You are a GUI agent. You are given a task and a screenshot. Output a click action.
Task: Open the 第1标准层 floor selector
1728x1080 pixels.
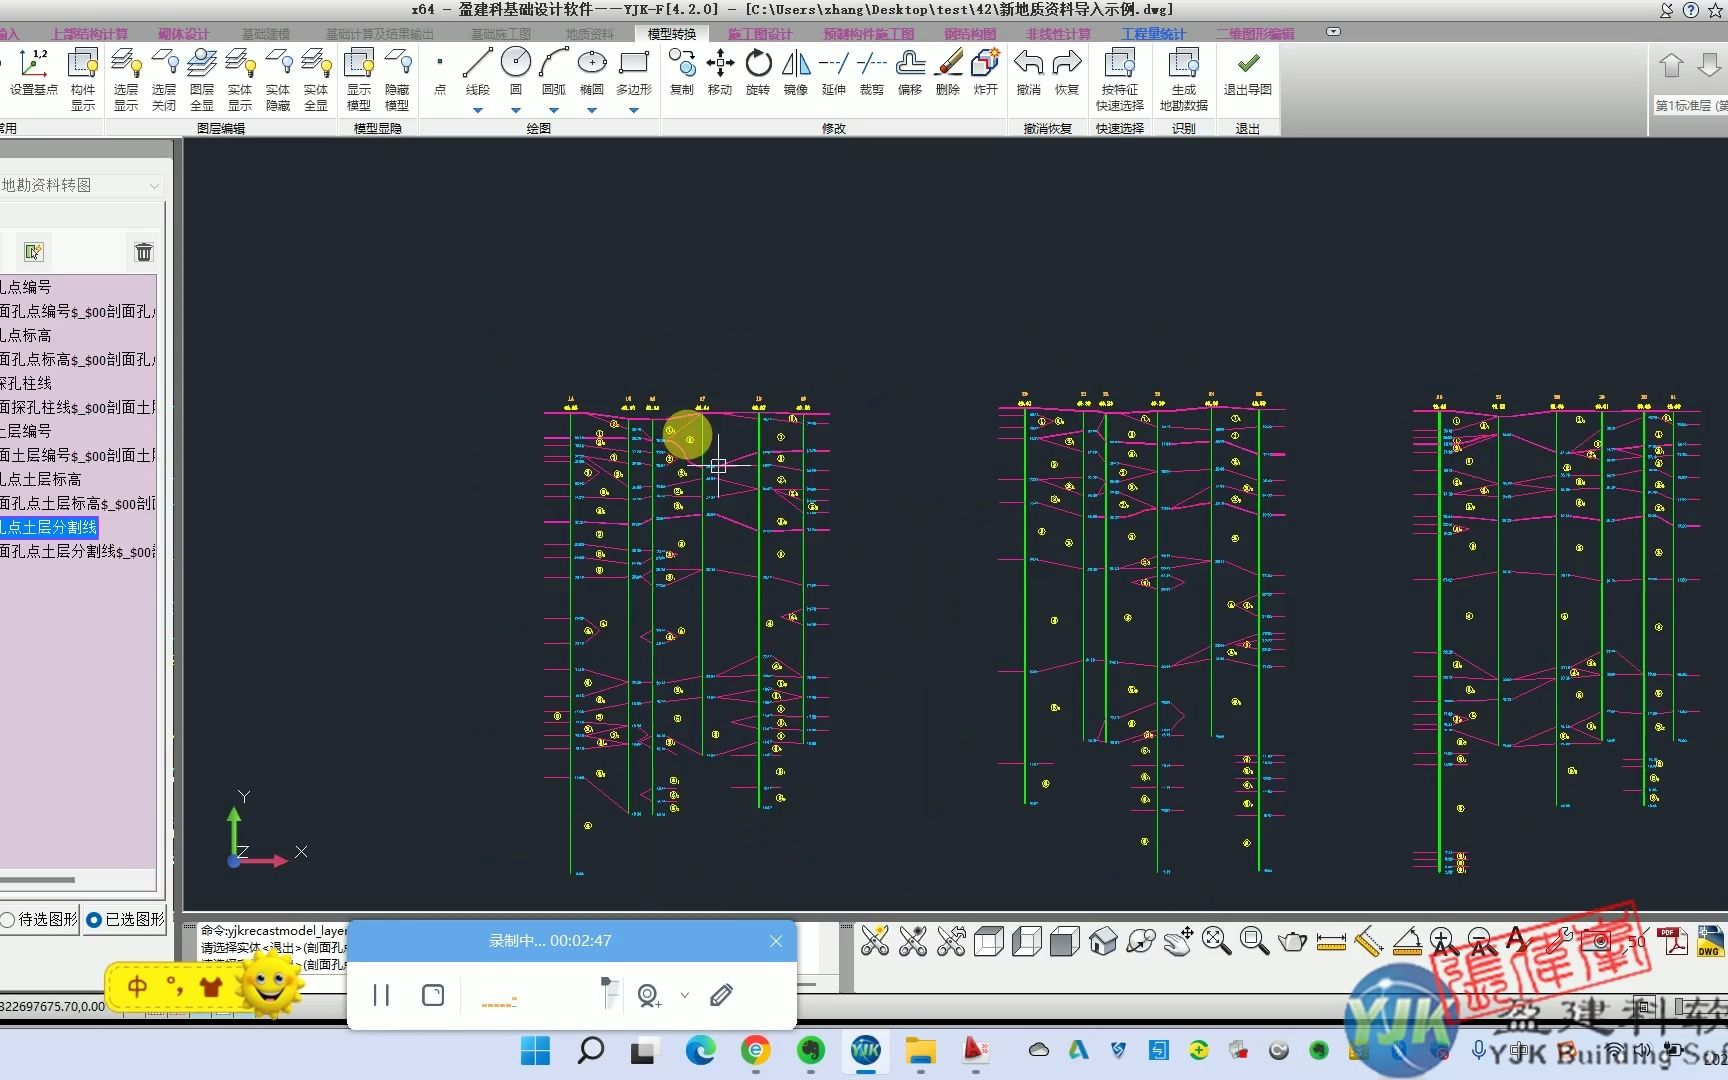coord(1691,105)
